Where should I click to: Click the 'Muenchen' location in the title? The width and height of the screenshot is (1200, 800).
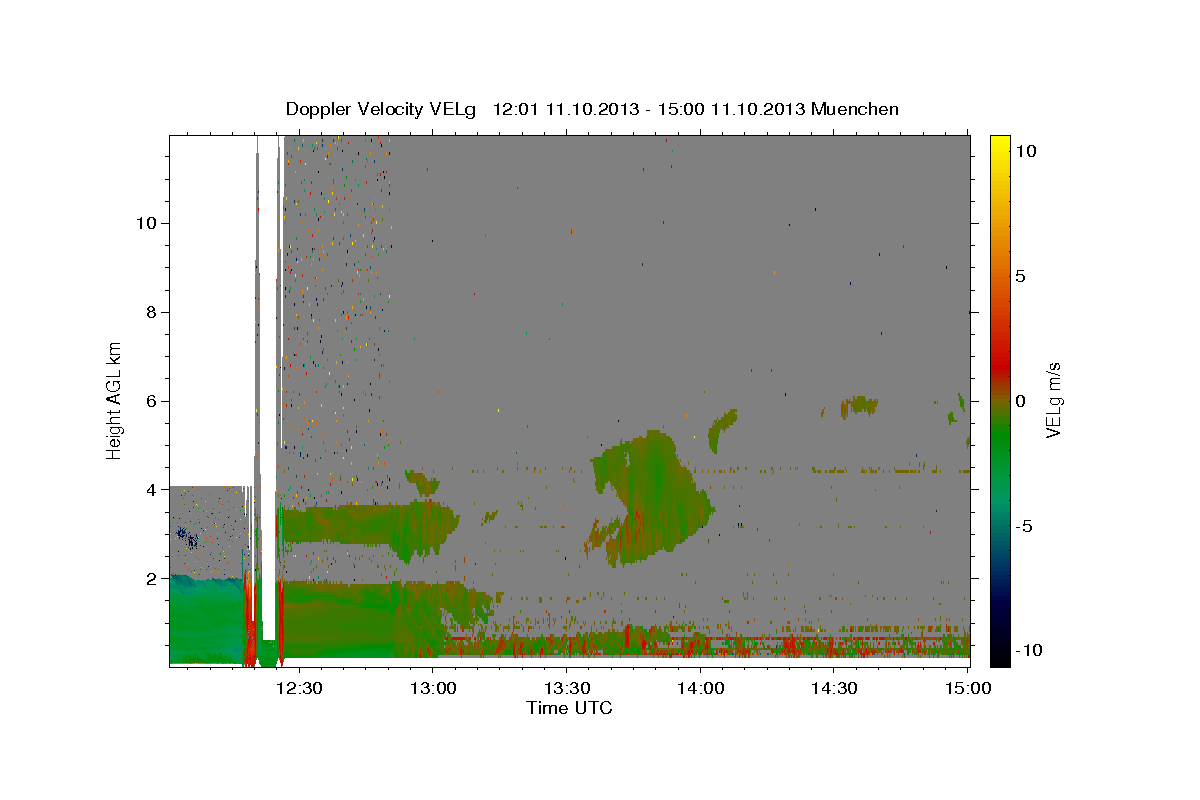point(855,109)
